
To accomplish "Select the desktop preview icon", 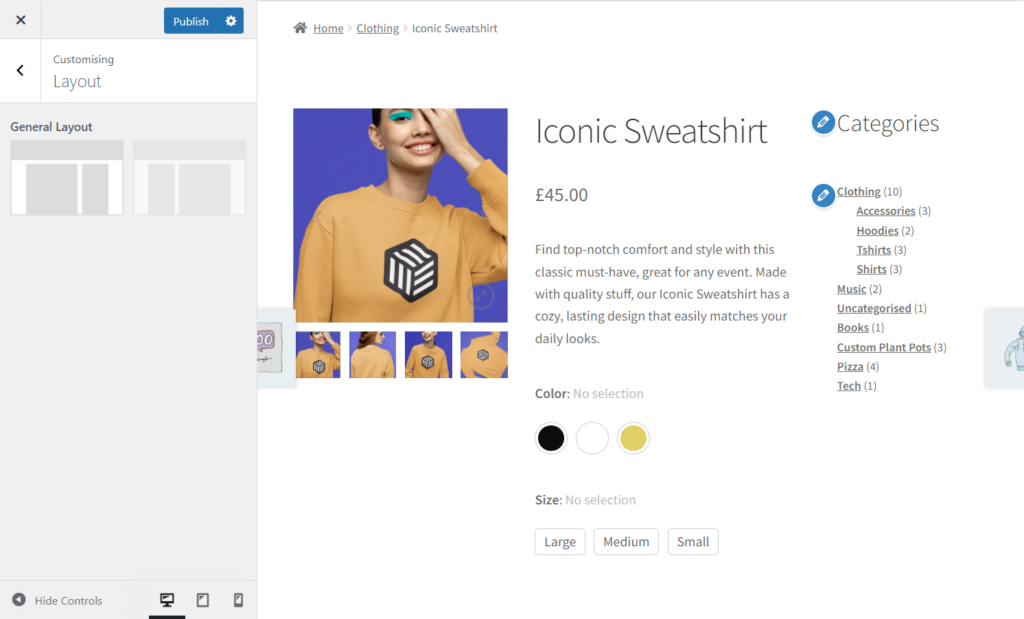I will coord(166,599).
